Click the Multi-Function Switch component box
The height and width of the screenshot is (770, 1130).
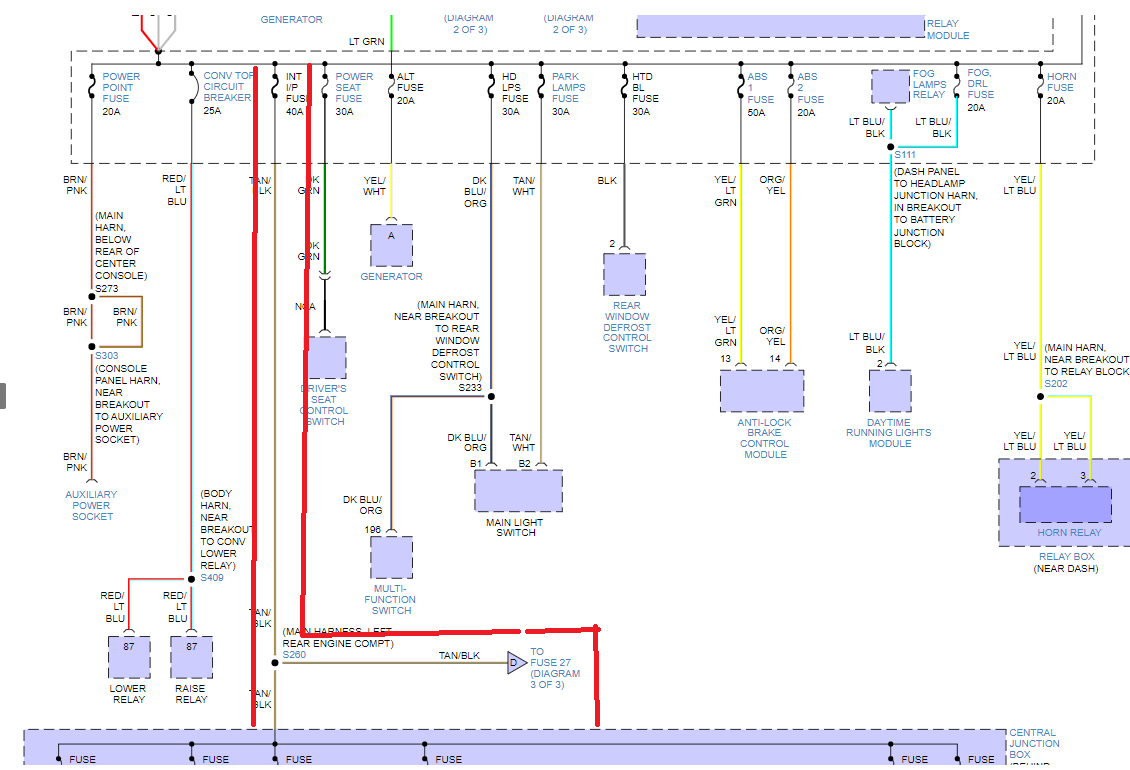click(391, 558)
